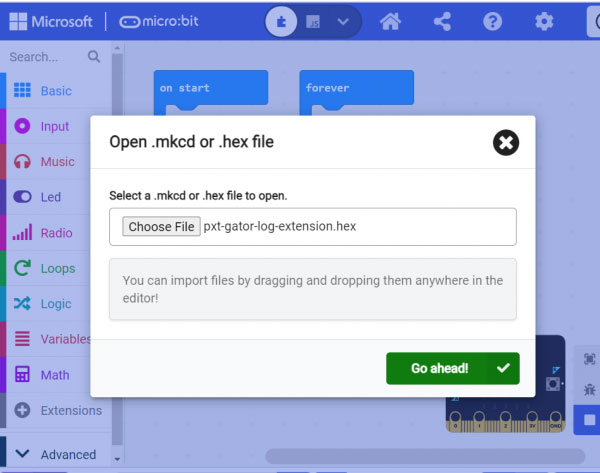Click the Choose File button

point(161,227)
